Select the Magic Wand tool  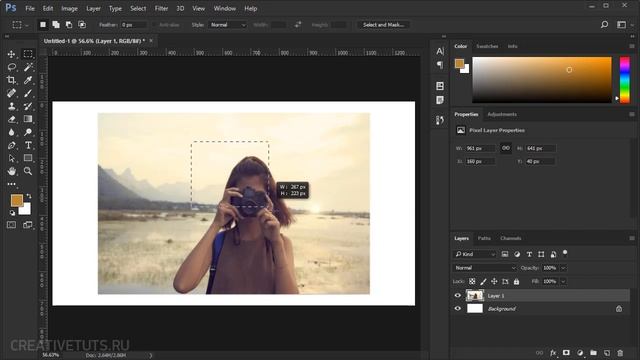point(28,67)
